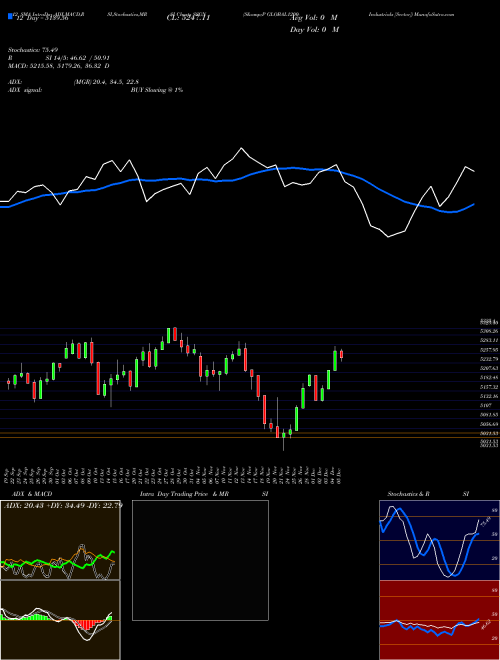The width and height of the screenshot is (500, 660).
Task: Click the (MGR) 20.4, 34.5, 22.8 values
Action: tap(106, 82)
